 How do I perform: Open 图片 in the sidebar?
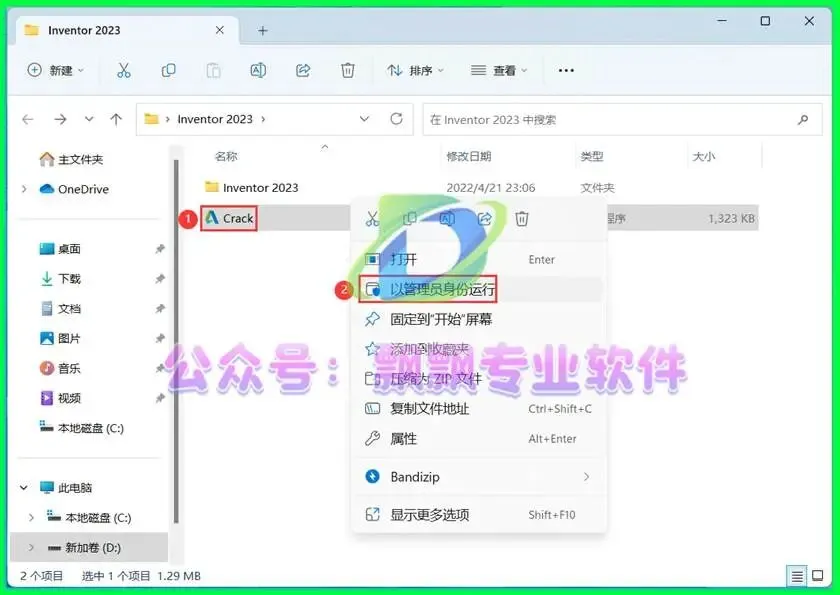click(60, 338)
